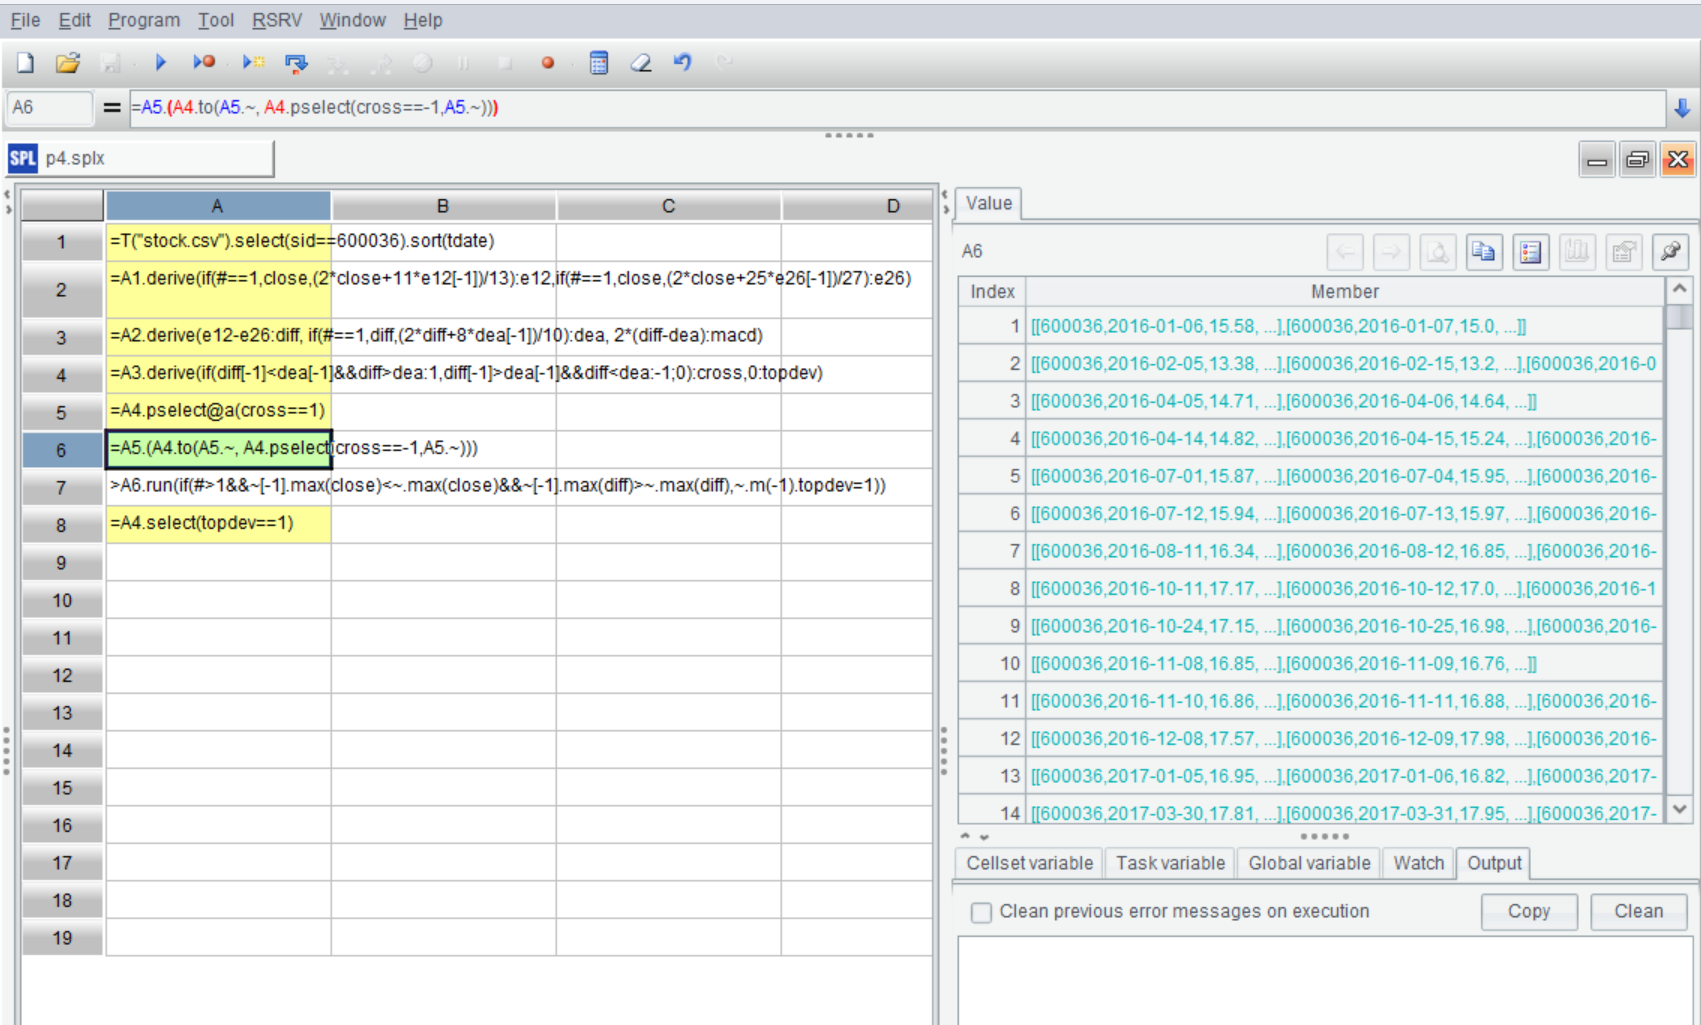
Task: Open the Program menu
Action: [144, 20]
